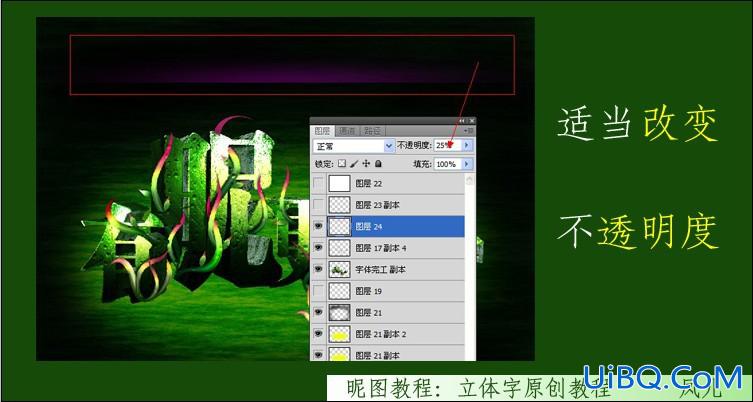This screenshot has height=402, width=753.
Task: Select 图层 17 副本 4 thumbnail
Action: click(x=339, y=248)
